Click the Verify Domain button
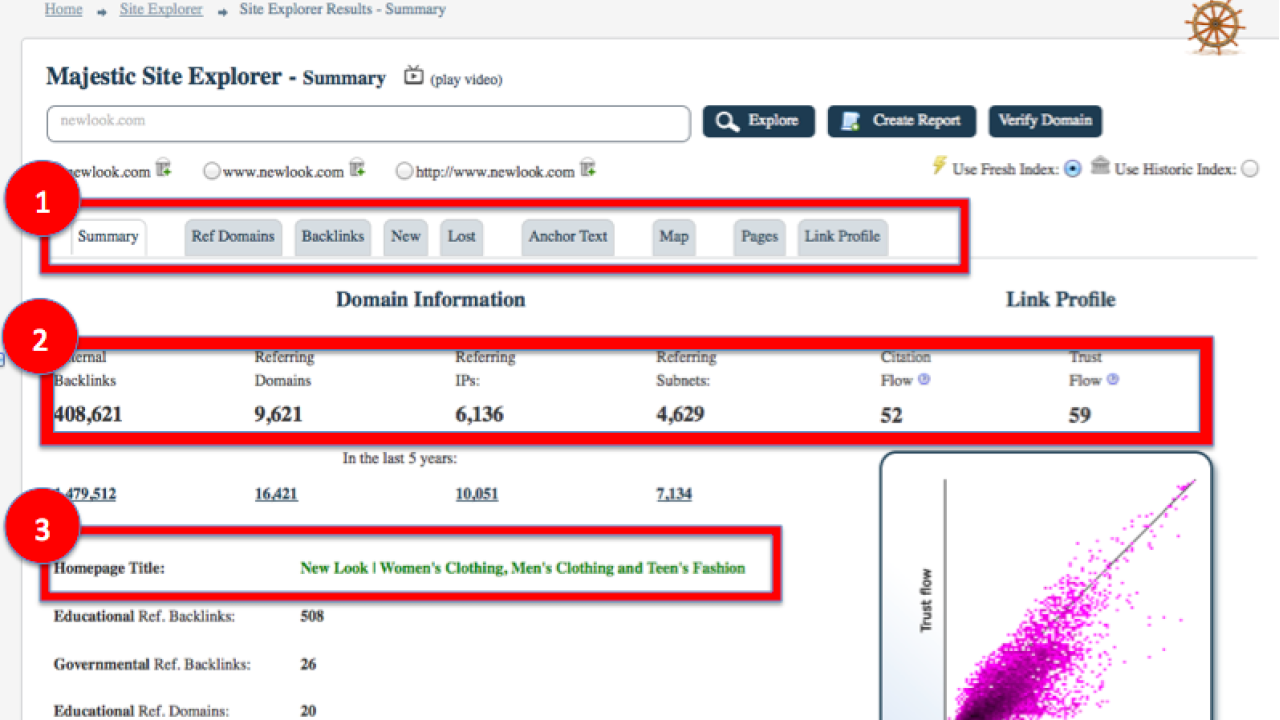This screenshot has width=1280, height=720. point(1045,121)
